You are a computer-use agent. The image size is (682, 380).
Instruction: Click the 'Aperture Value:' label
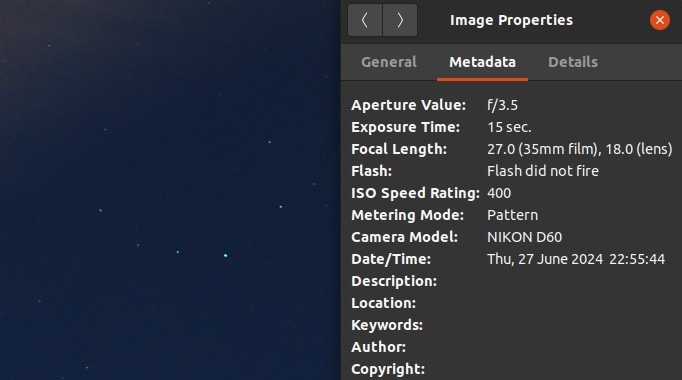pyautogui.click(x=408, y=105)
